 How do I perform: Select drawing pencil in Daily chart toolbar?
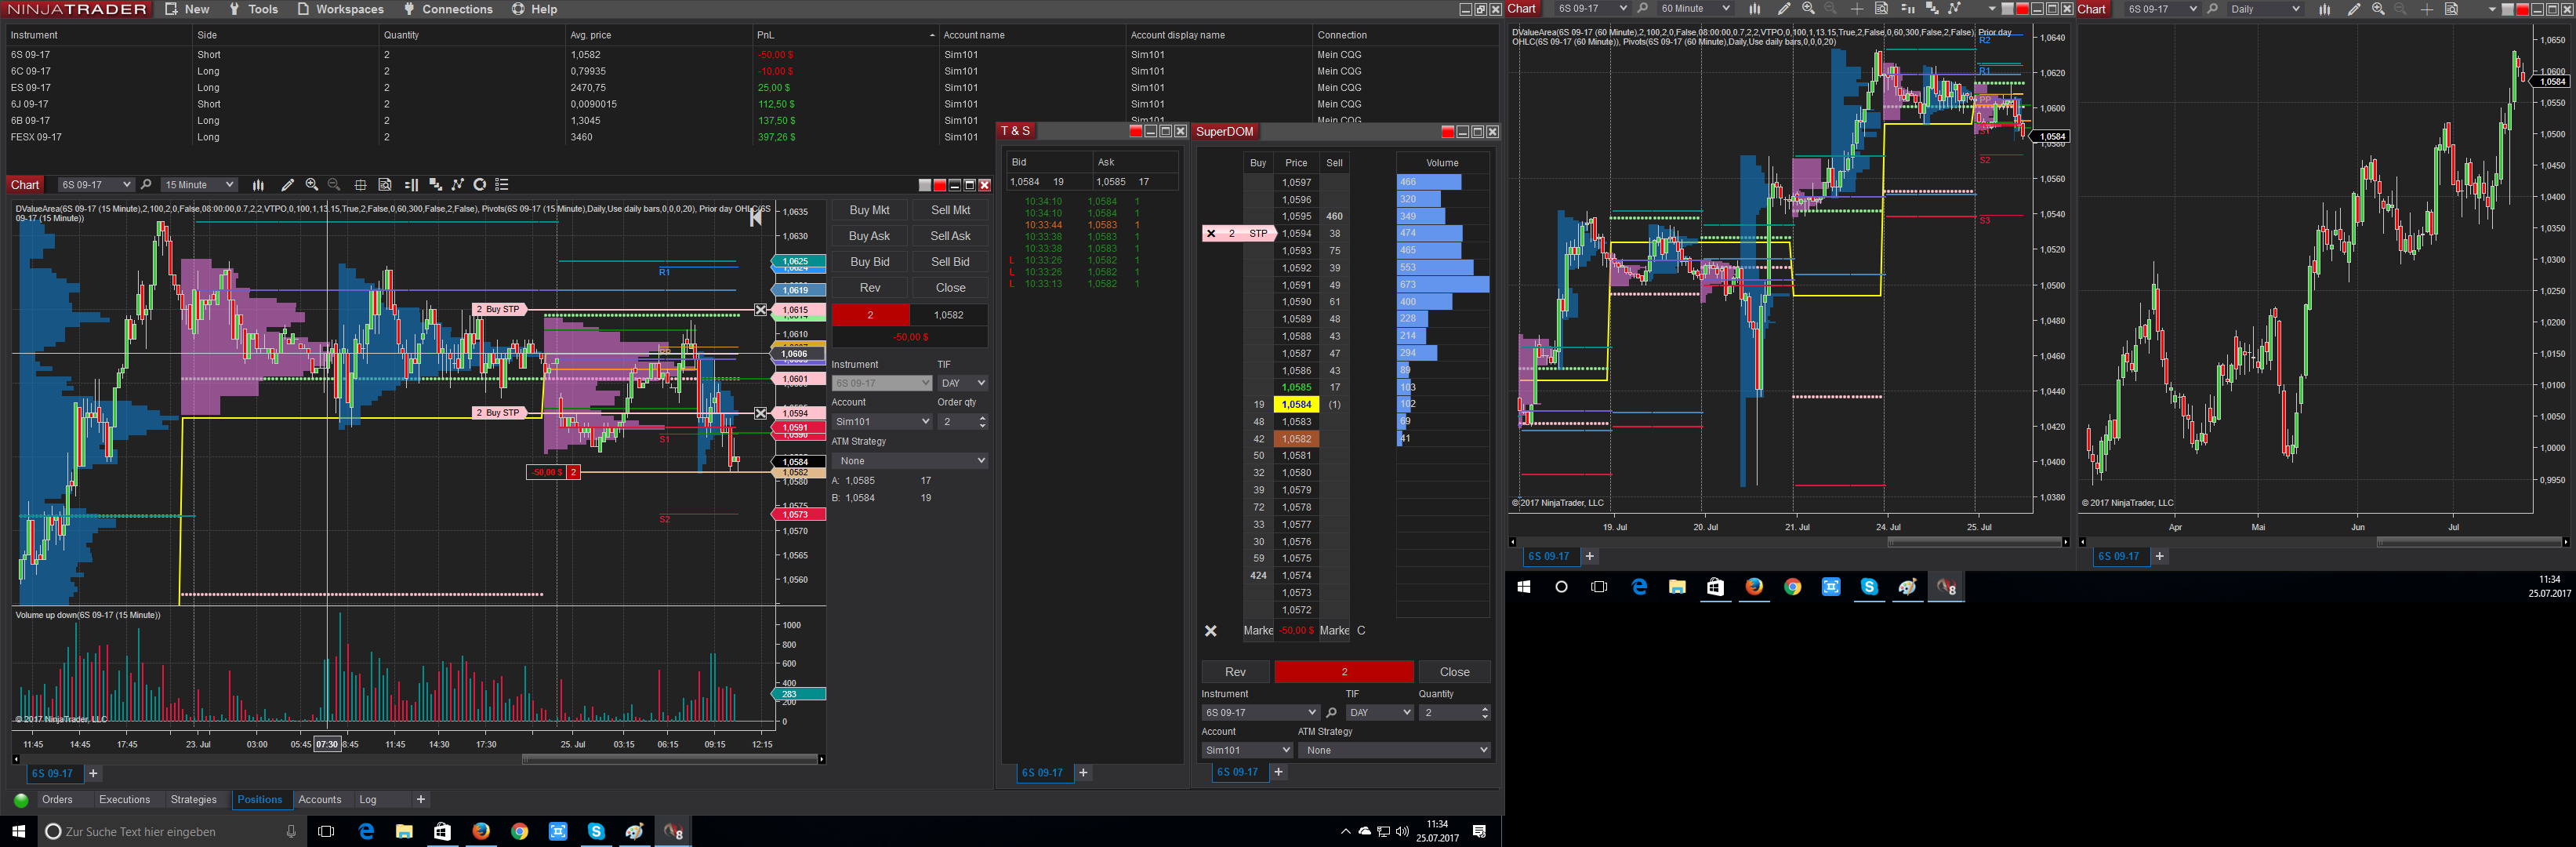click(2354, 9)
